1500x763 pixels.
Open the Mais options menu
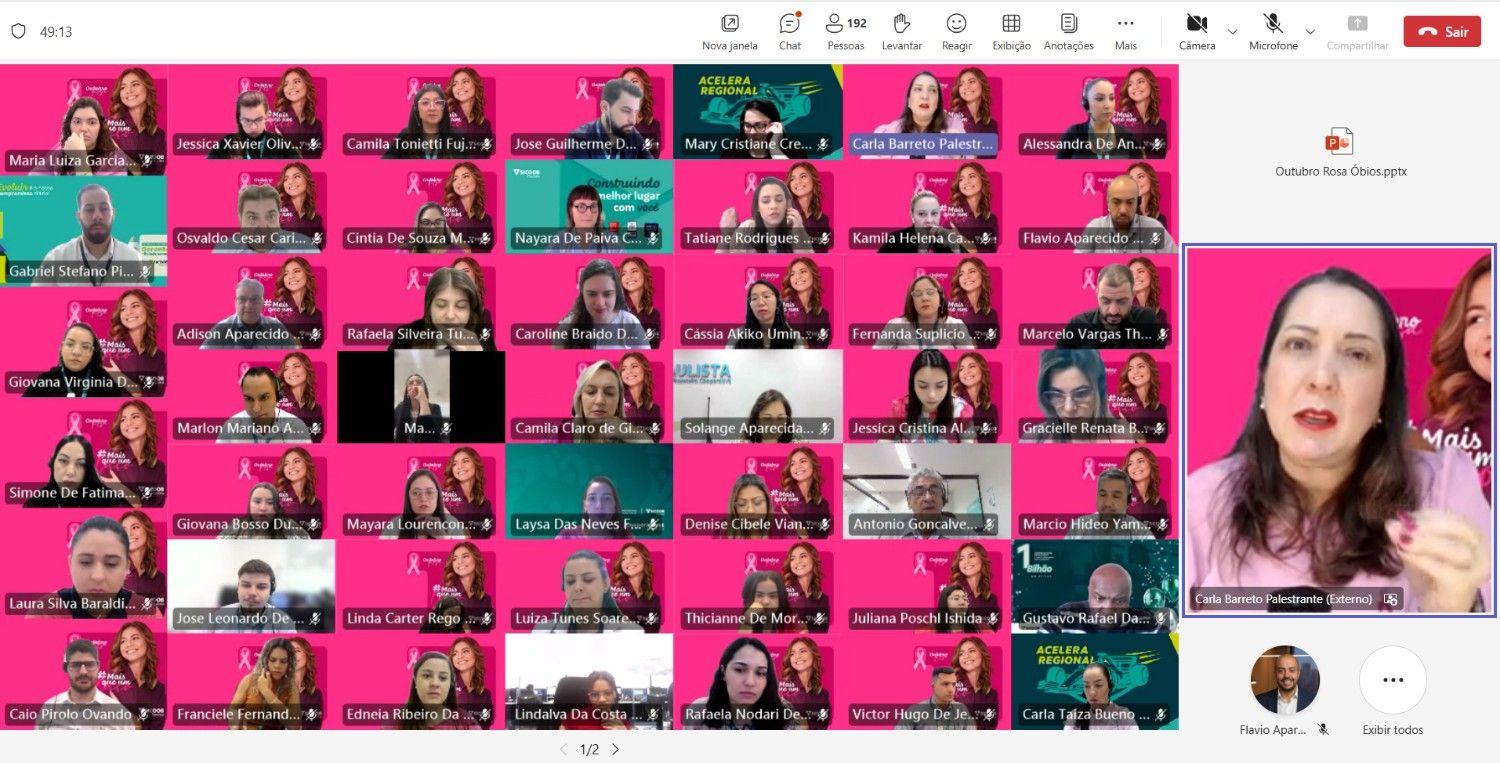click(1125, 24)
